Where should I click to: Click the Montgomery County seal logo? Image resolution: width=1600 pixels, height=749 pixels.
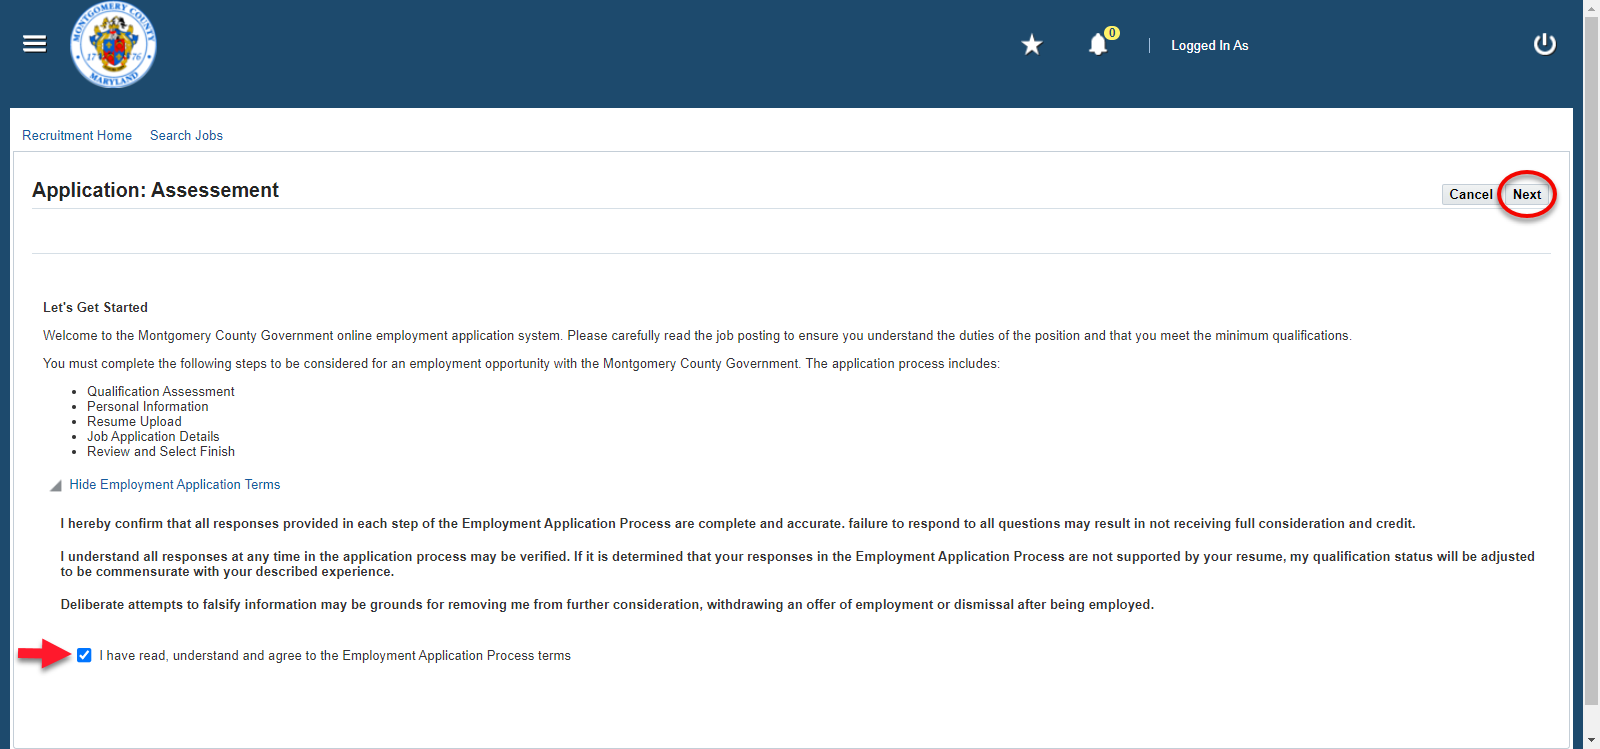coord(112,44)
